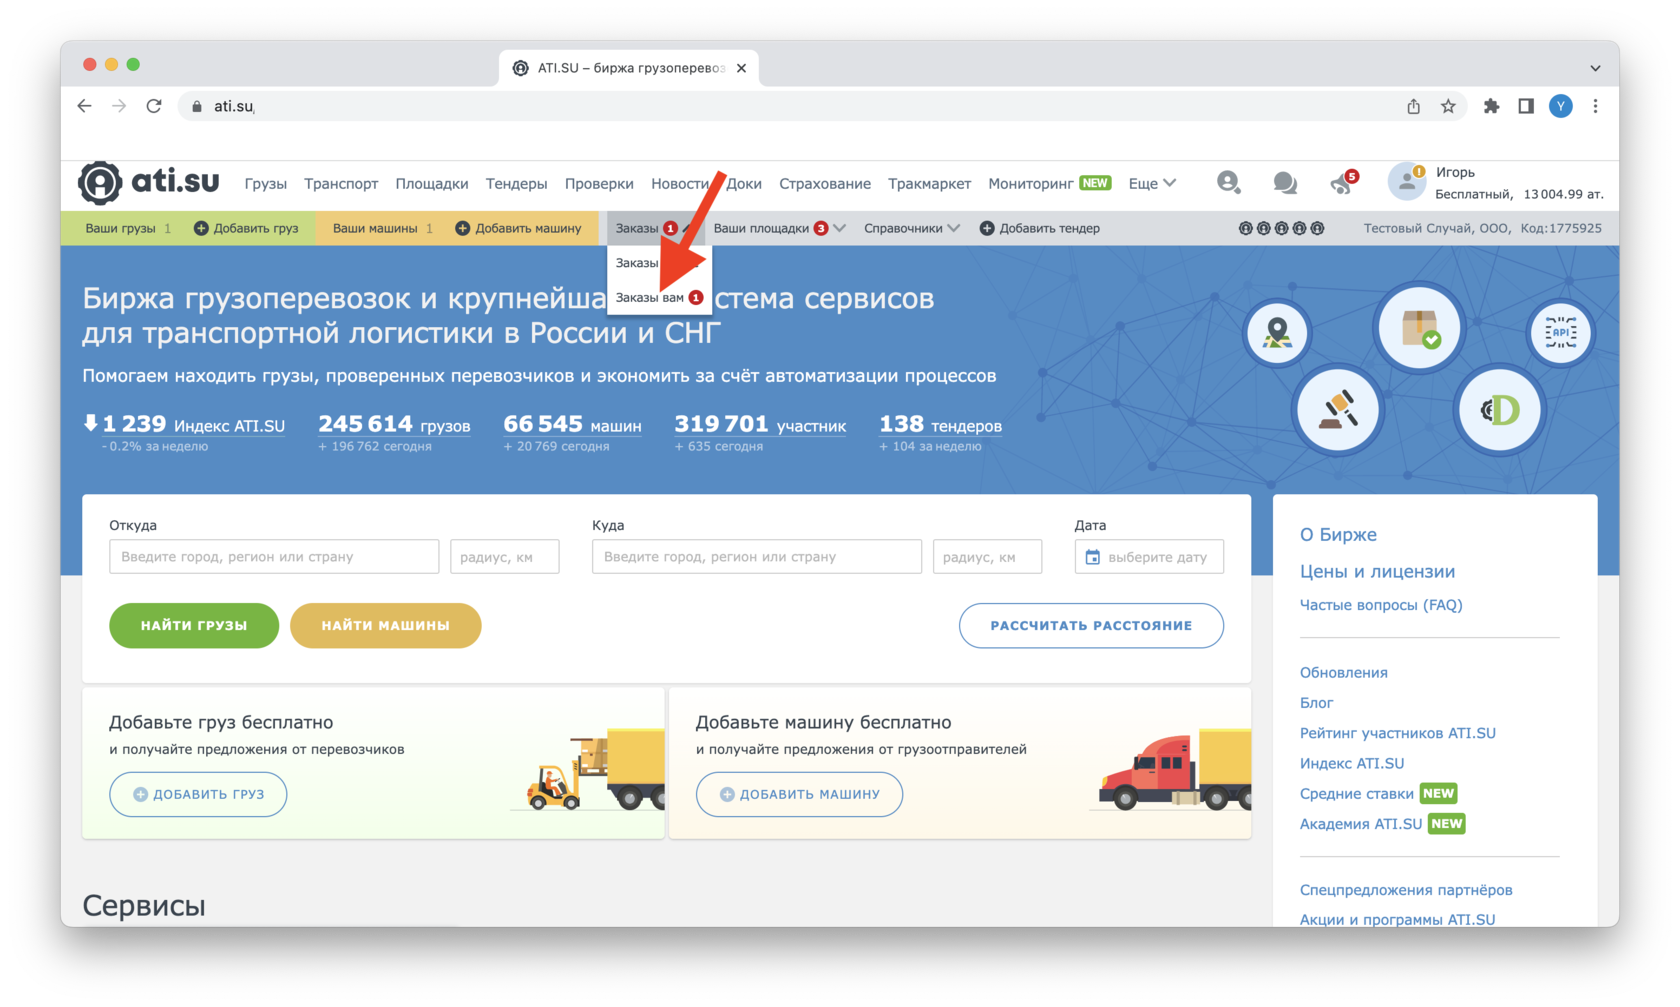Click the row of five rating stars icons

(1281, 228)
